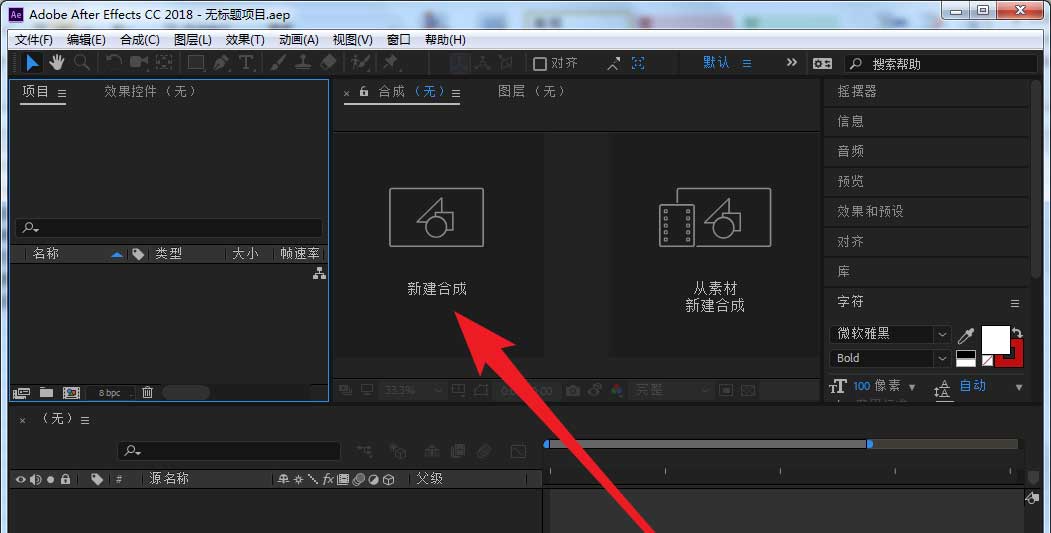Open the 文件(F) menu
Image resolution: width=1051 pixels, height=533 pixels.
(x=34, y=40)
